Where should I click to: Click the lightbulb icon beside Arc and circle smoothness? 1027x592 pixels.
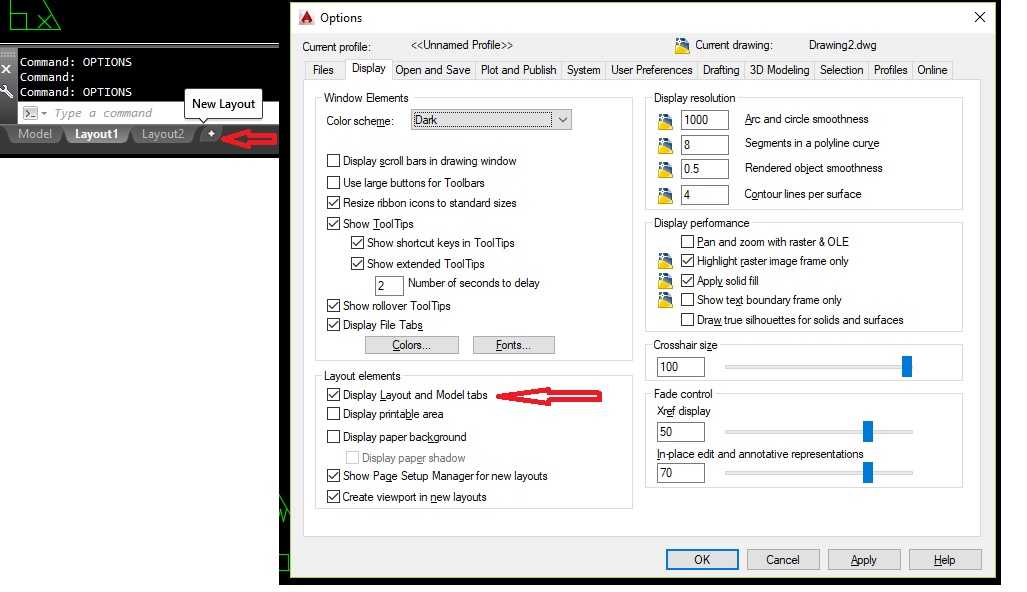(x=664, y=118)
